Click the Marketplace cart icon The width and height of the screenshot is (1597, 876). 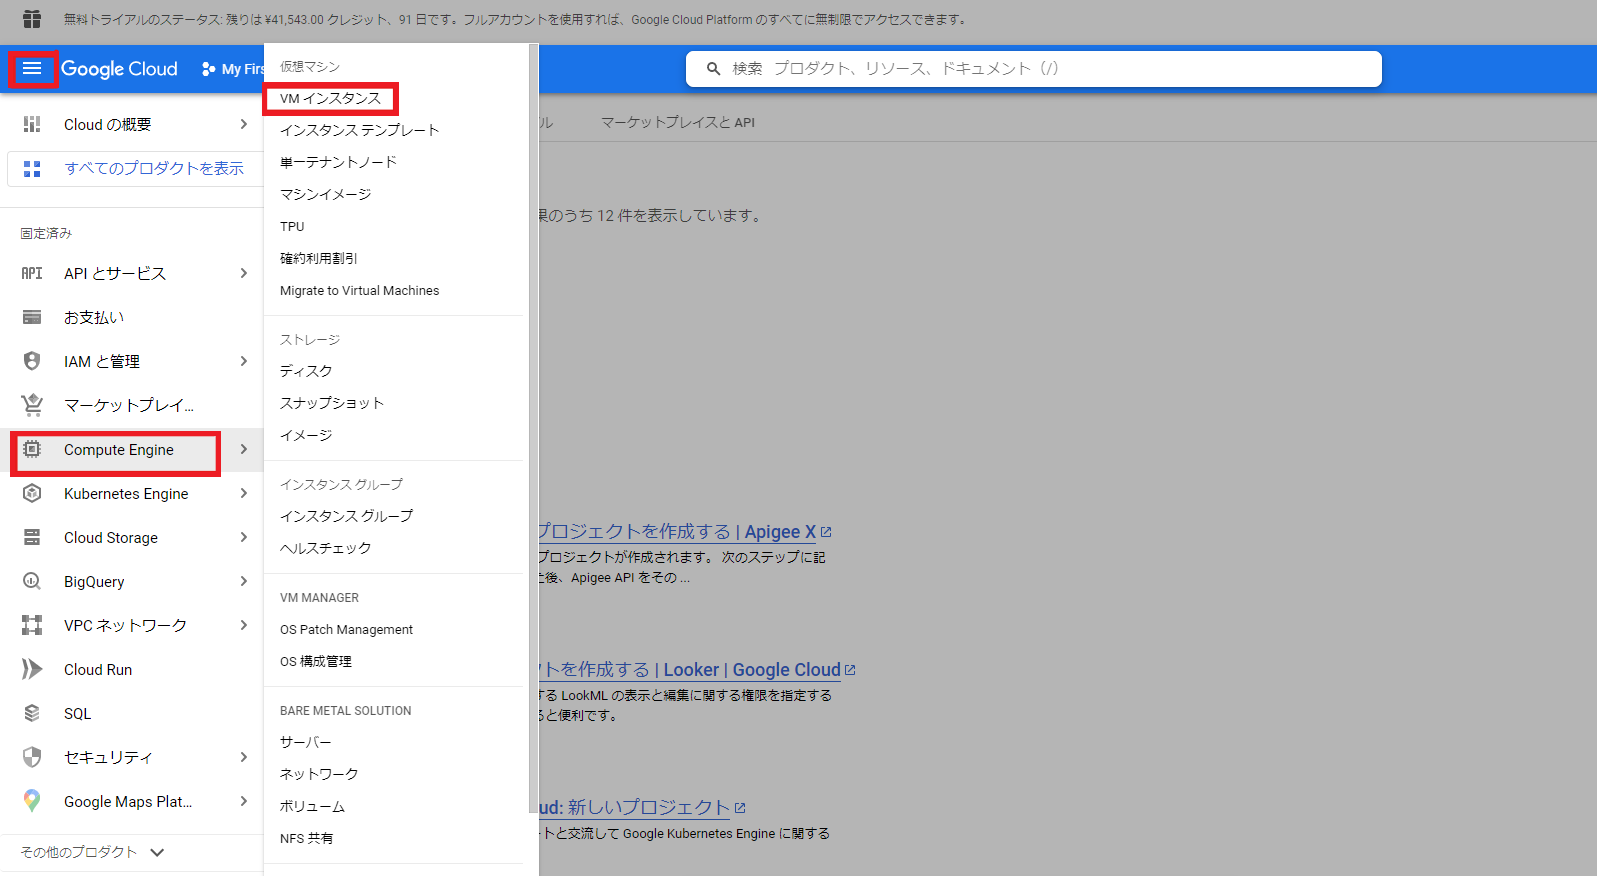(x=32, y=405)
